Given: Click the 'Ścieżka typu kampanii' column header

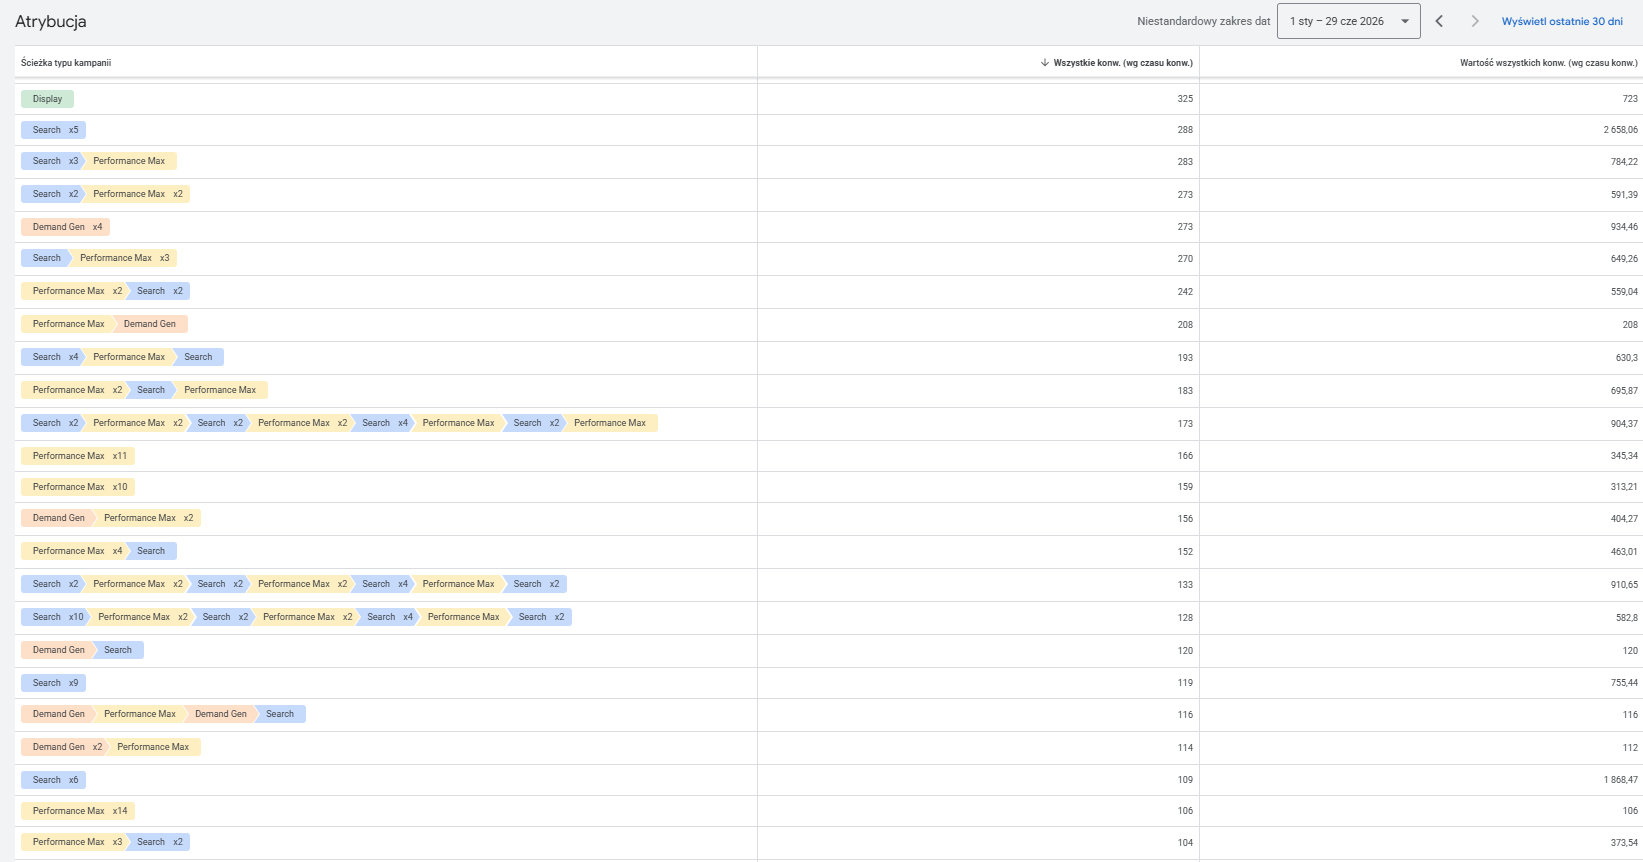Looking at the screenshot, I should (x=66, y=62).
